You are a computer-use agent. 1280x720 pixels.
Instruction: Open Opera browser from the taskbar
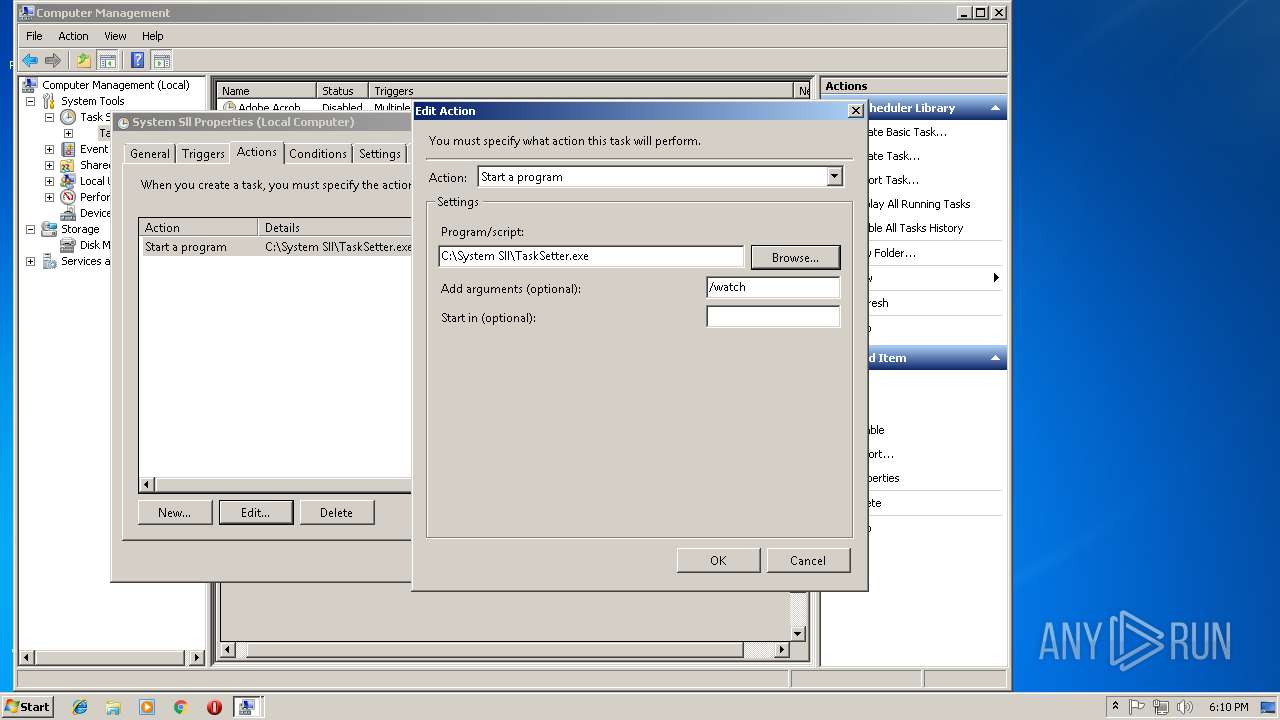pyautogui.click(x=214, y=707)
